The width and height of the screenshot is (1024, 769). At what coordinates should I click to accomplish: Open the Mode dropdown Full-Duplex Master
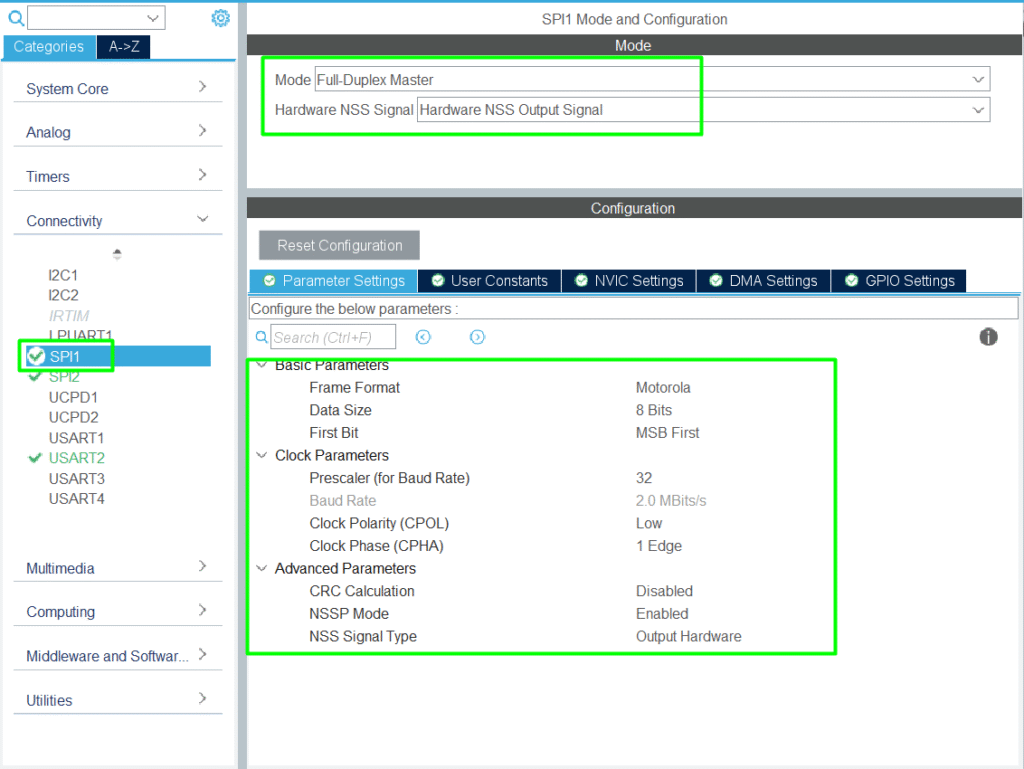[x=651, y=80]
